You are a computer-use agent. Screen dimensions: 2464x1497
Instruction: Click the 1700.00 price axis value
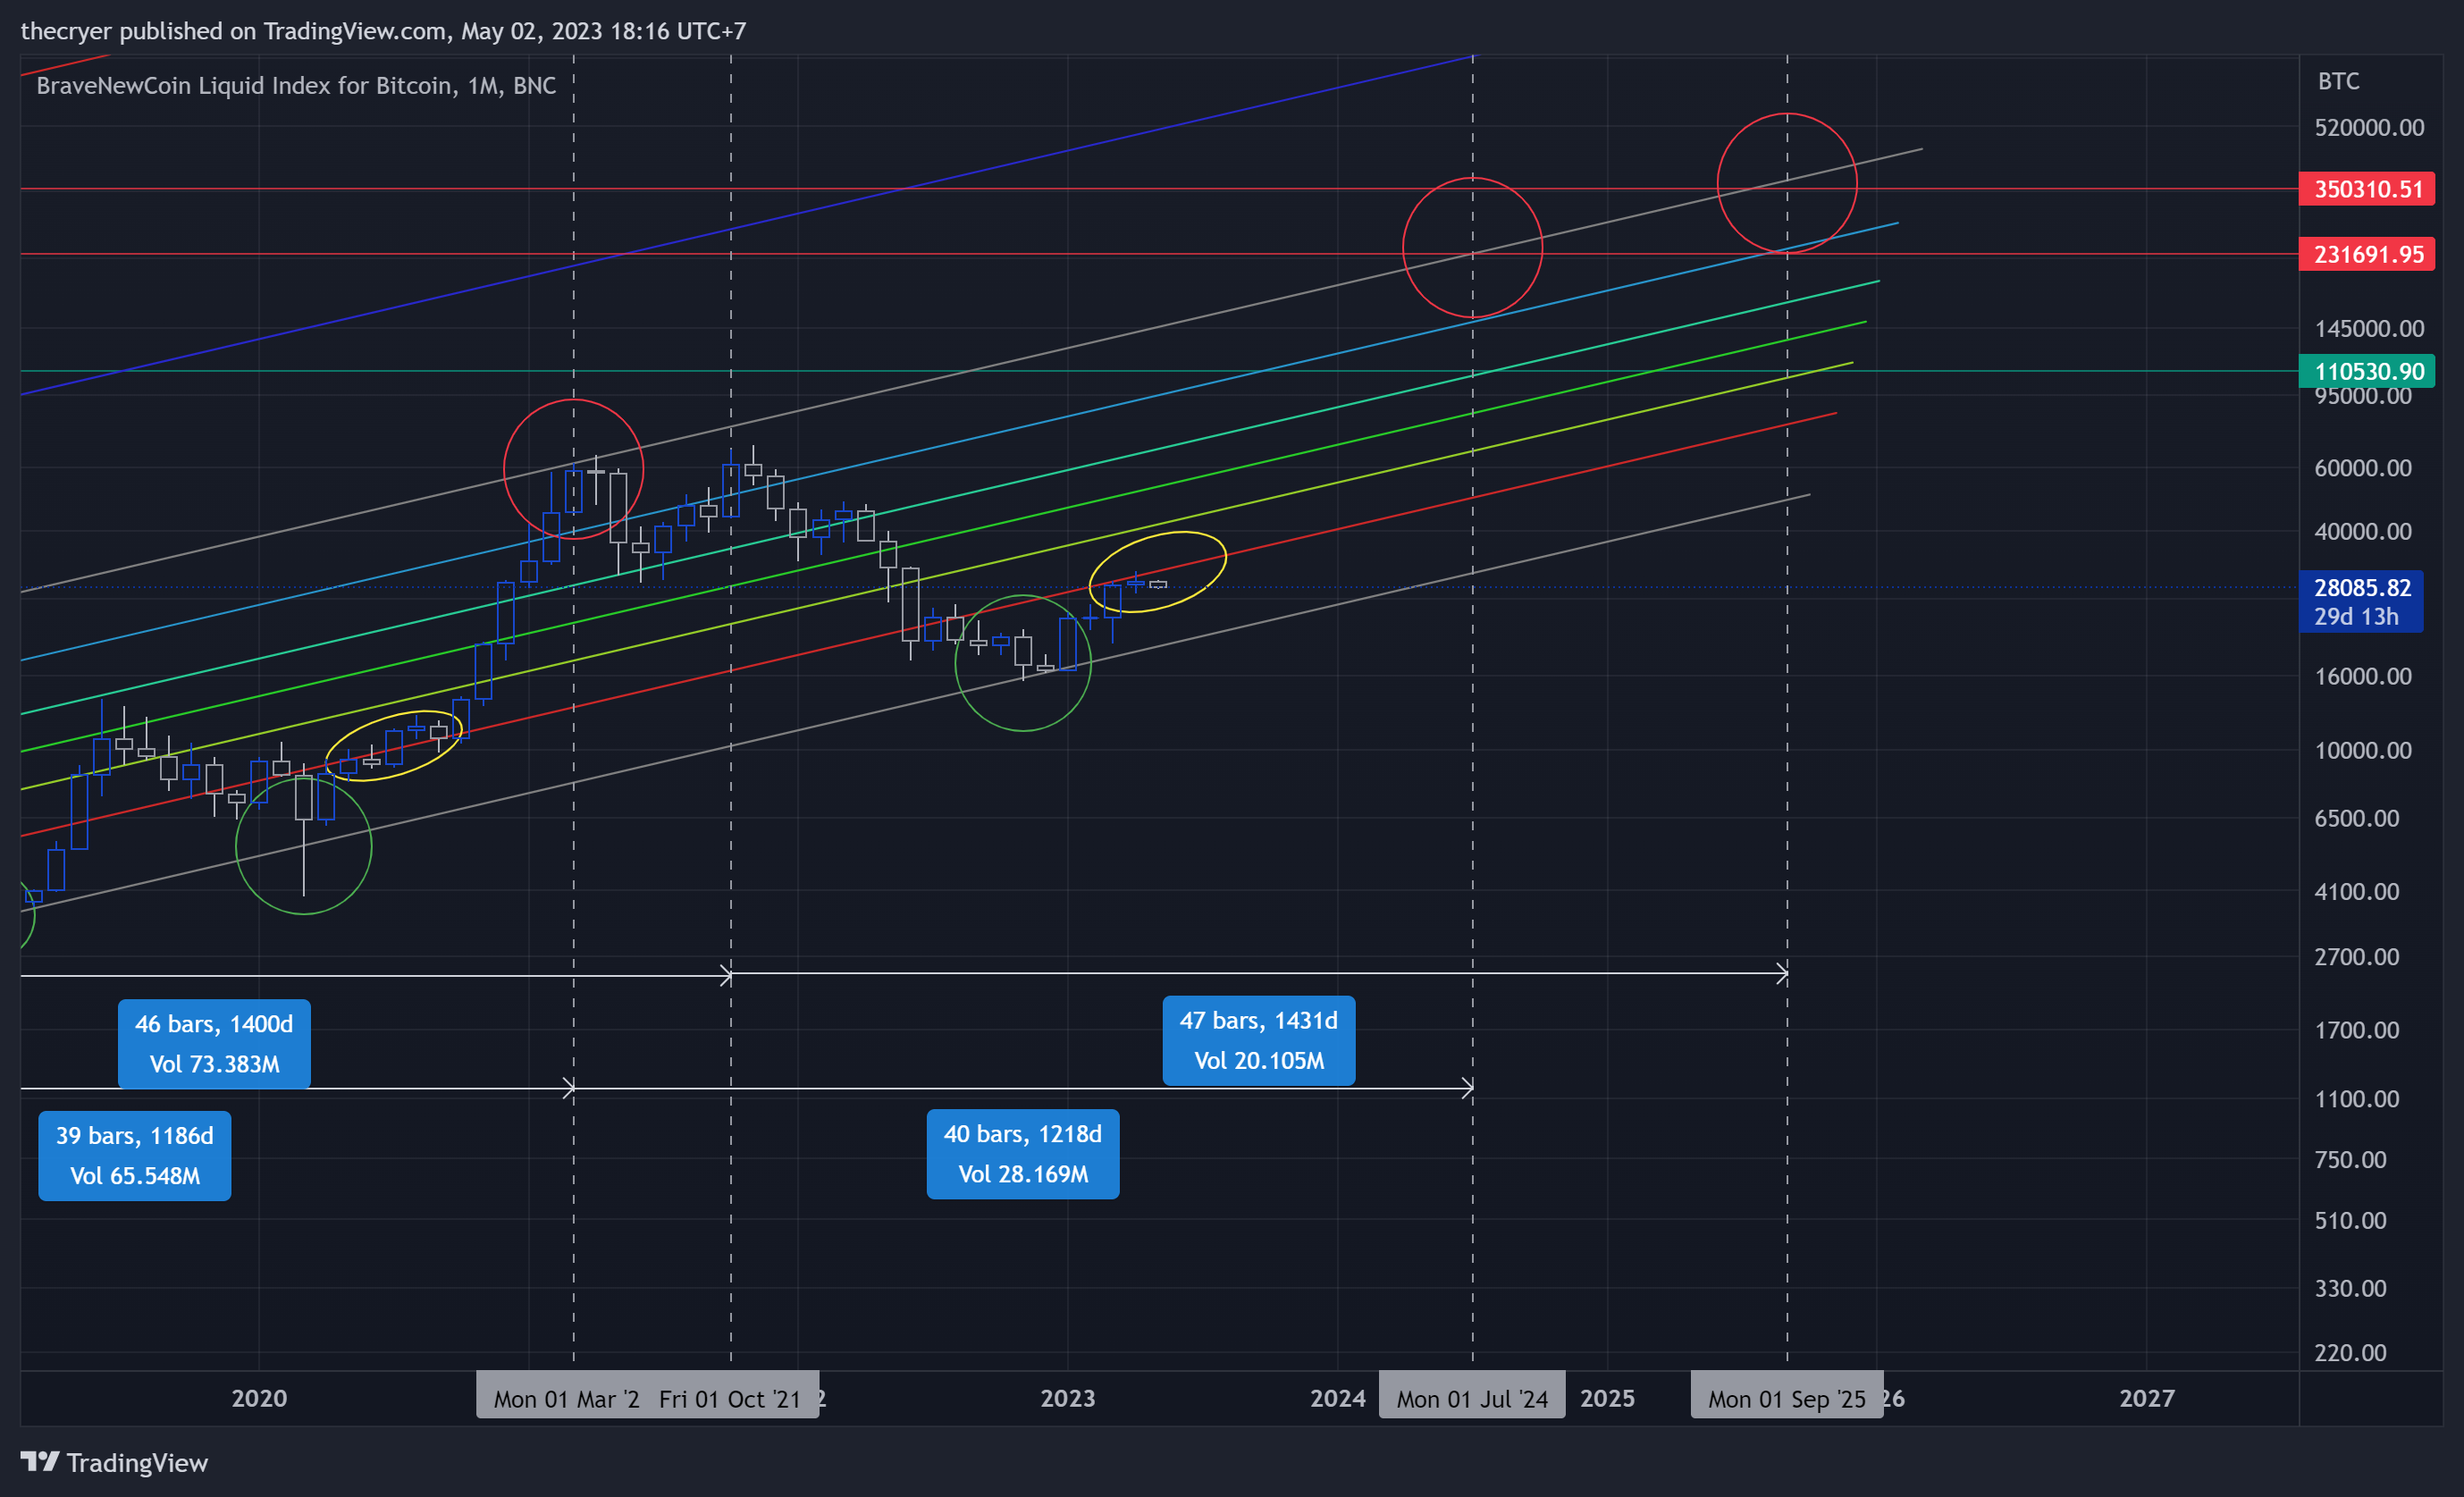pyautogui.click(x=2357, y=1030)
